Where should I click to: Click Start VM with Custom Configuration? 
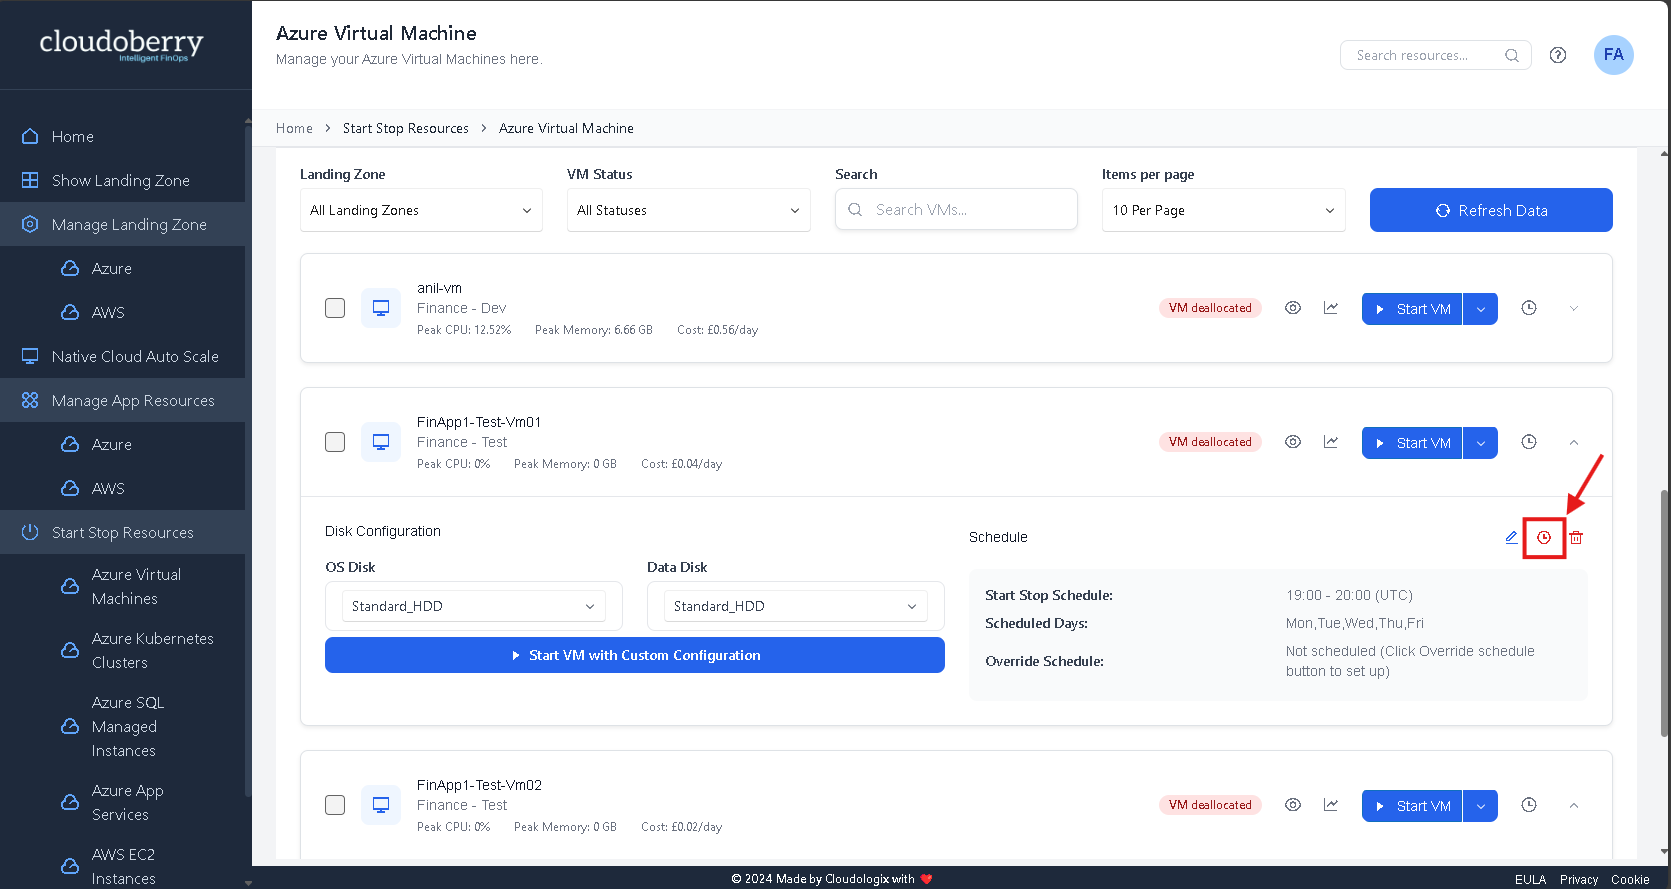pos(635,655)
